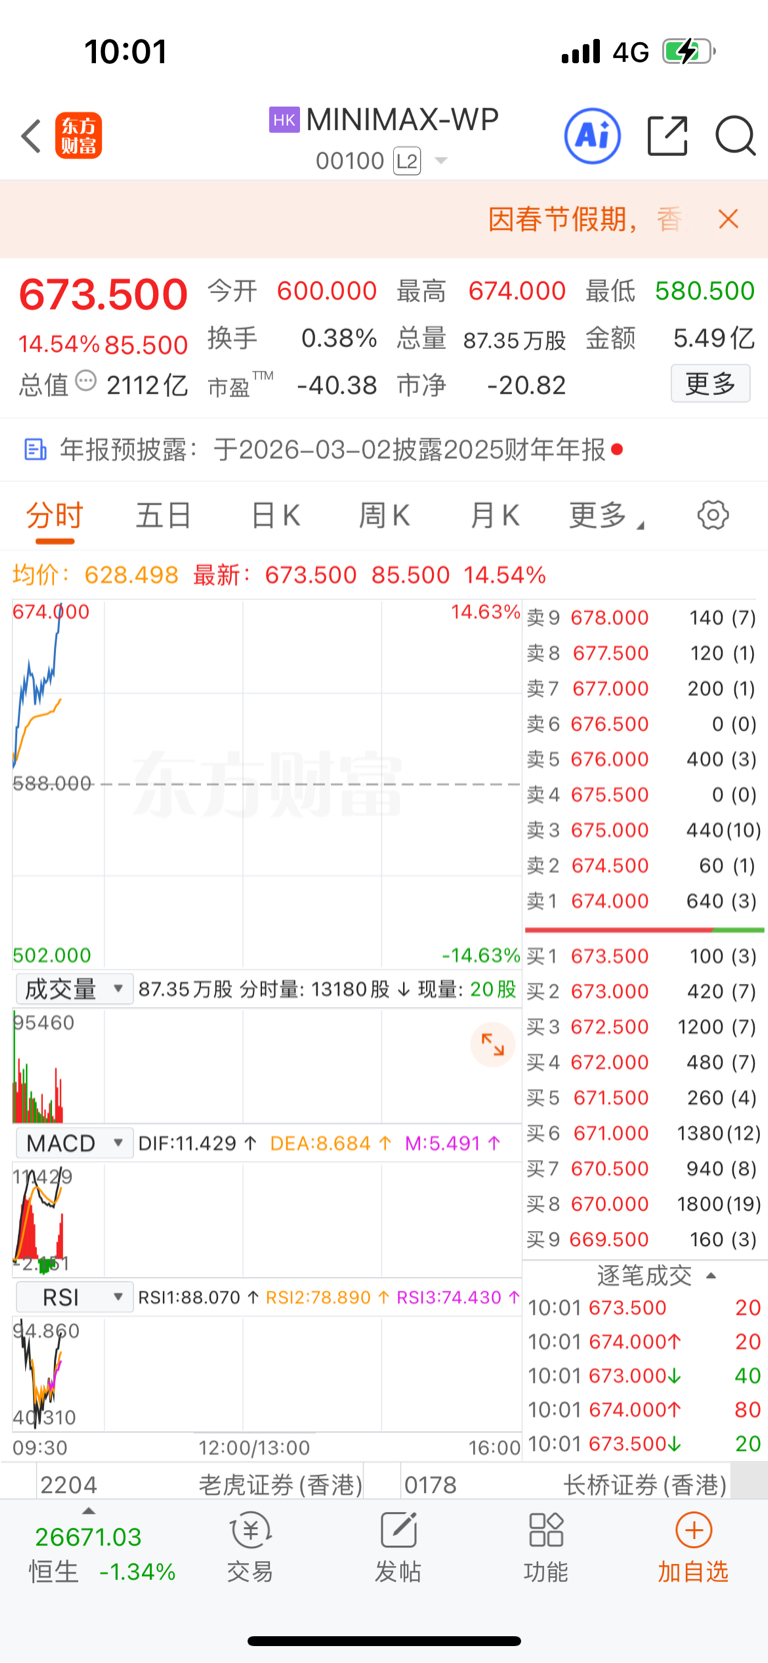
Task: Select 卖1 674.000 order row
Action: (x=643, y=901)
